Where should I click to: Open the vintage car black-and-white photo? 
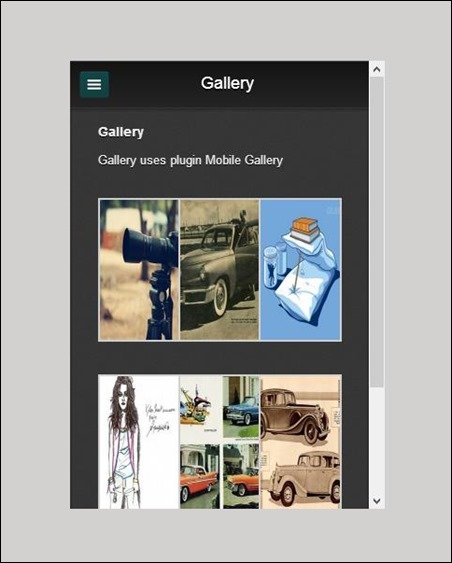coord(219,270)
